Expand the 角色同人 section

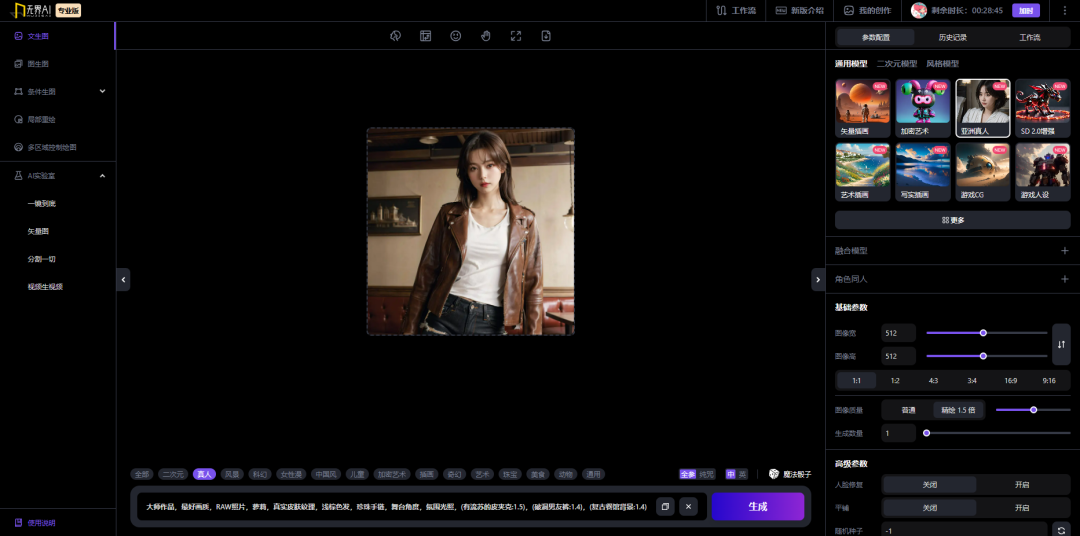tap(1064, 279)
